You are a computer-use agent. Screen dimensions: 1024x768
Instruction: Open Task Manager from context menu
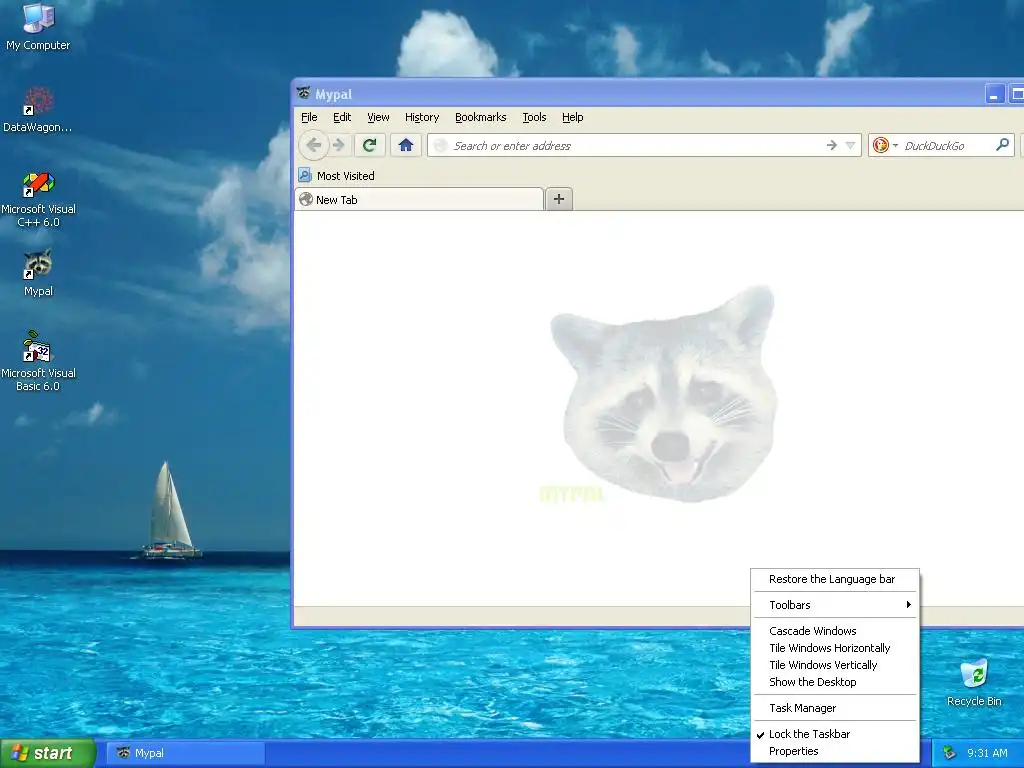[x=835, y=708]
